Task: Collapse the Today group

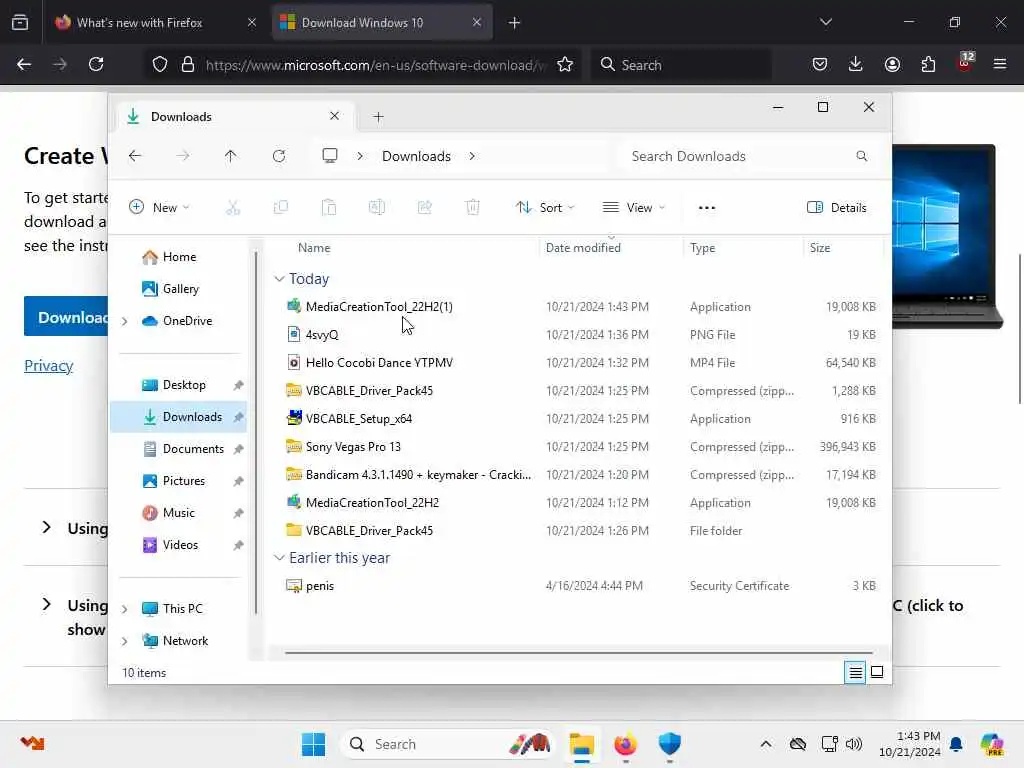Action: pos(279,279)
